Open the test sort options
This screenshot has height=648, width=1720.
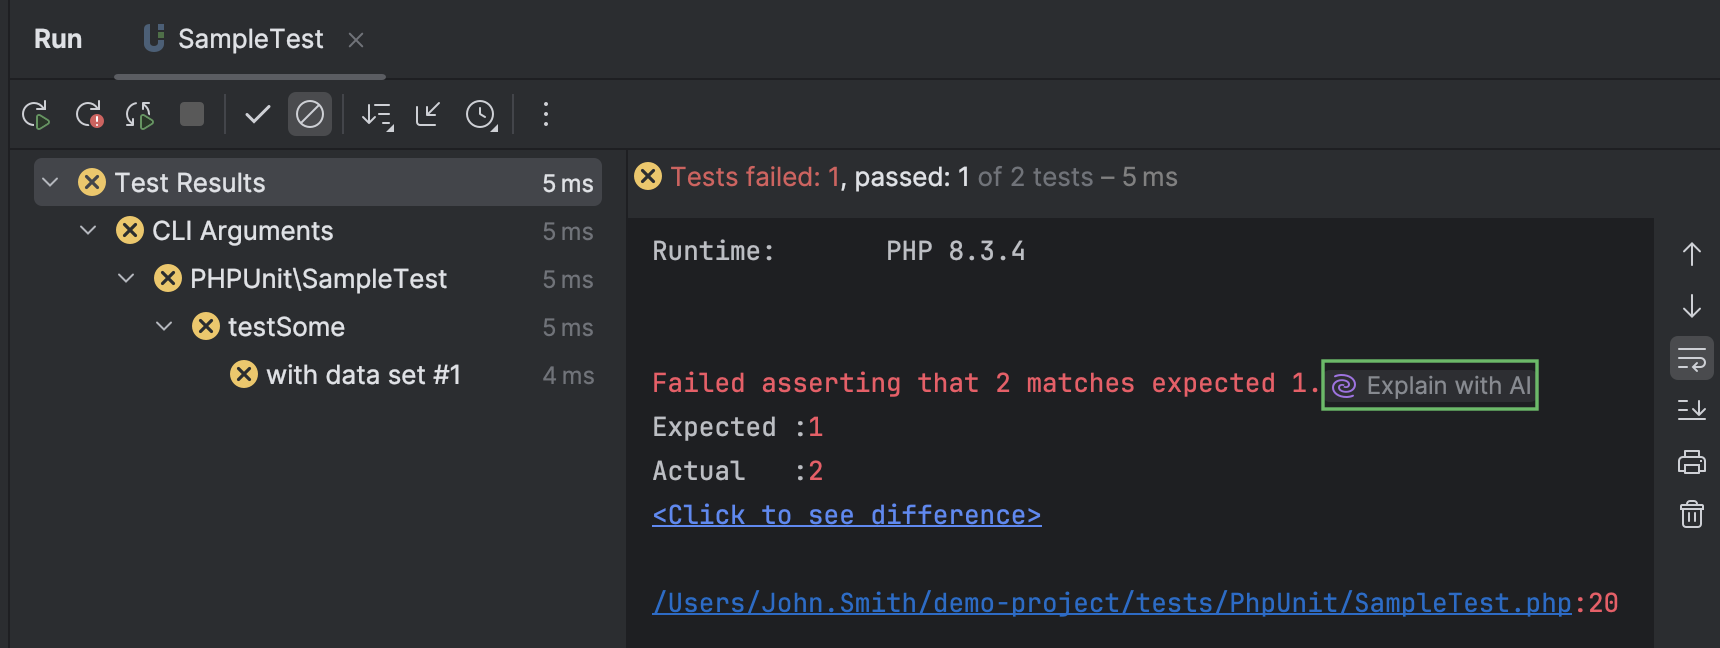click(377, 115)
